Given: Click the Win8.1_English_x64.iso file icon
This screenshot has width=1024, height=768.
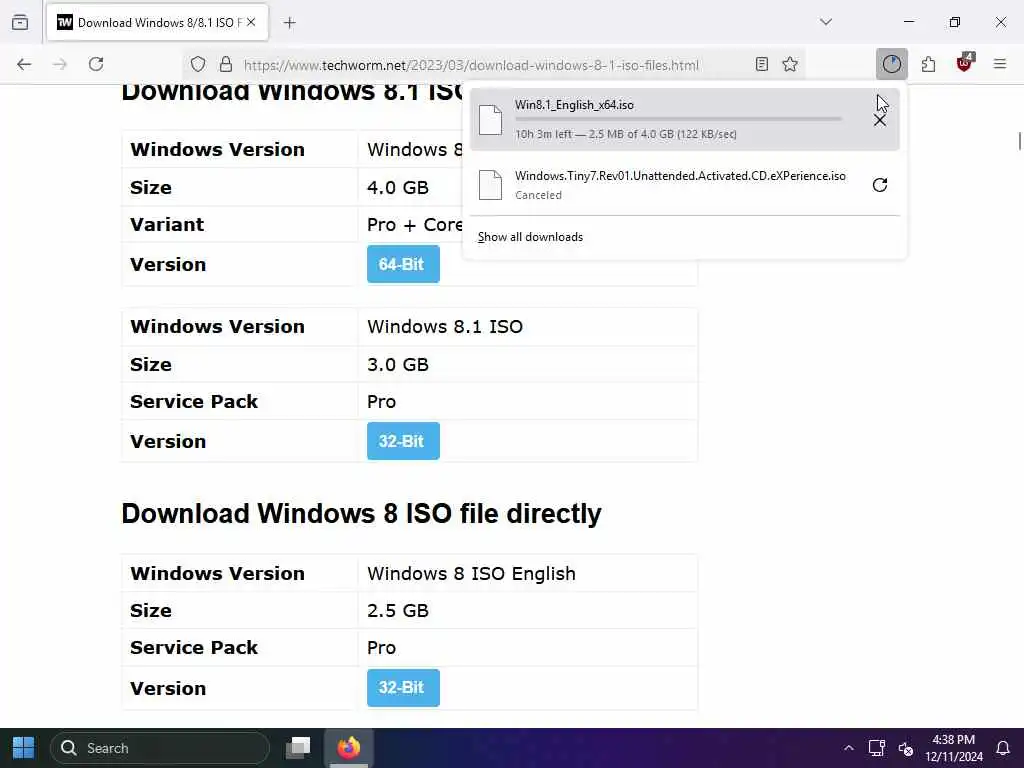Looking at the screenshot, I should [x=490, y=120].
